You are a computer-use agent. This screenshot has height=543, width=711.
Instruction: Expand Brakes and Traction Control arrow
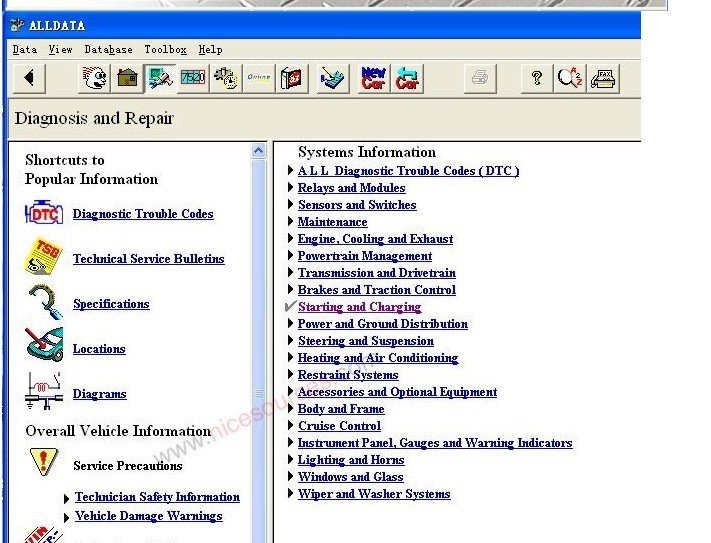(x=291, y=289)
